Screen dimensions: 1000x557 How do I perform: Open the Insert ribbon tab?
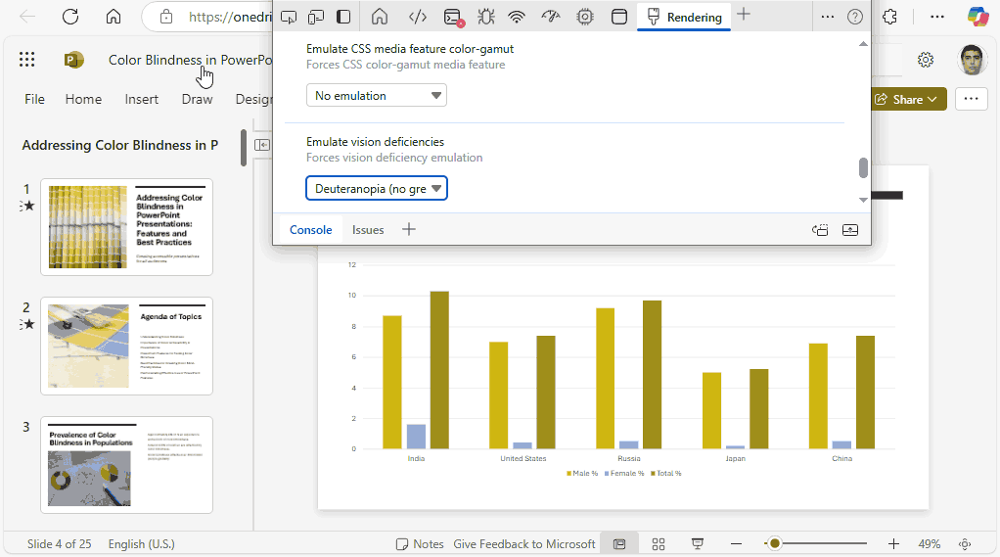(x=141, y=99)
